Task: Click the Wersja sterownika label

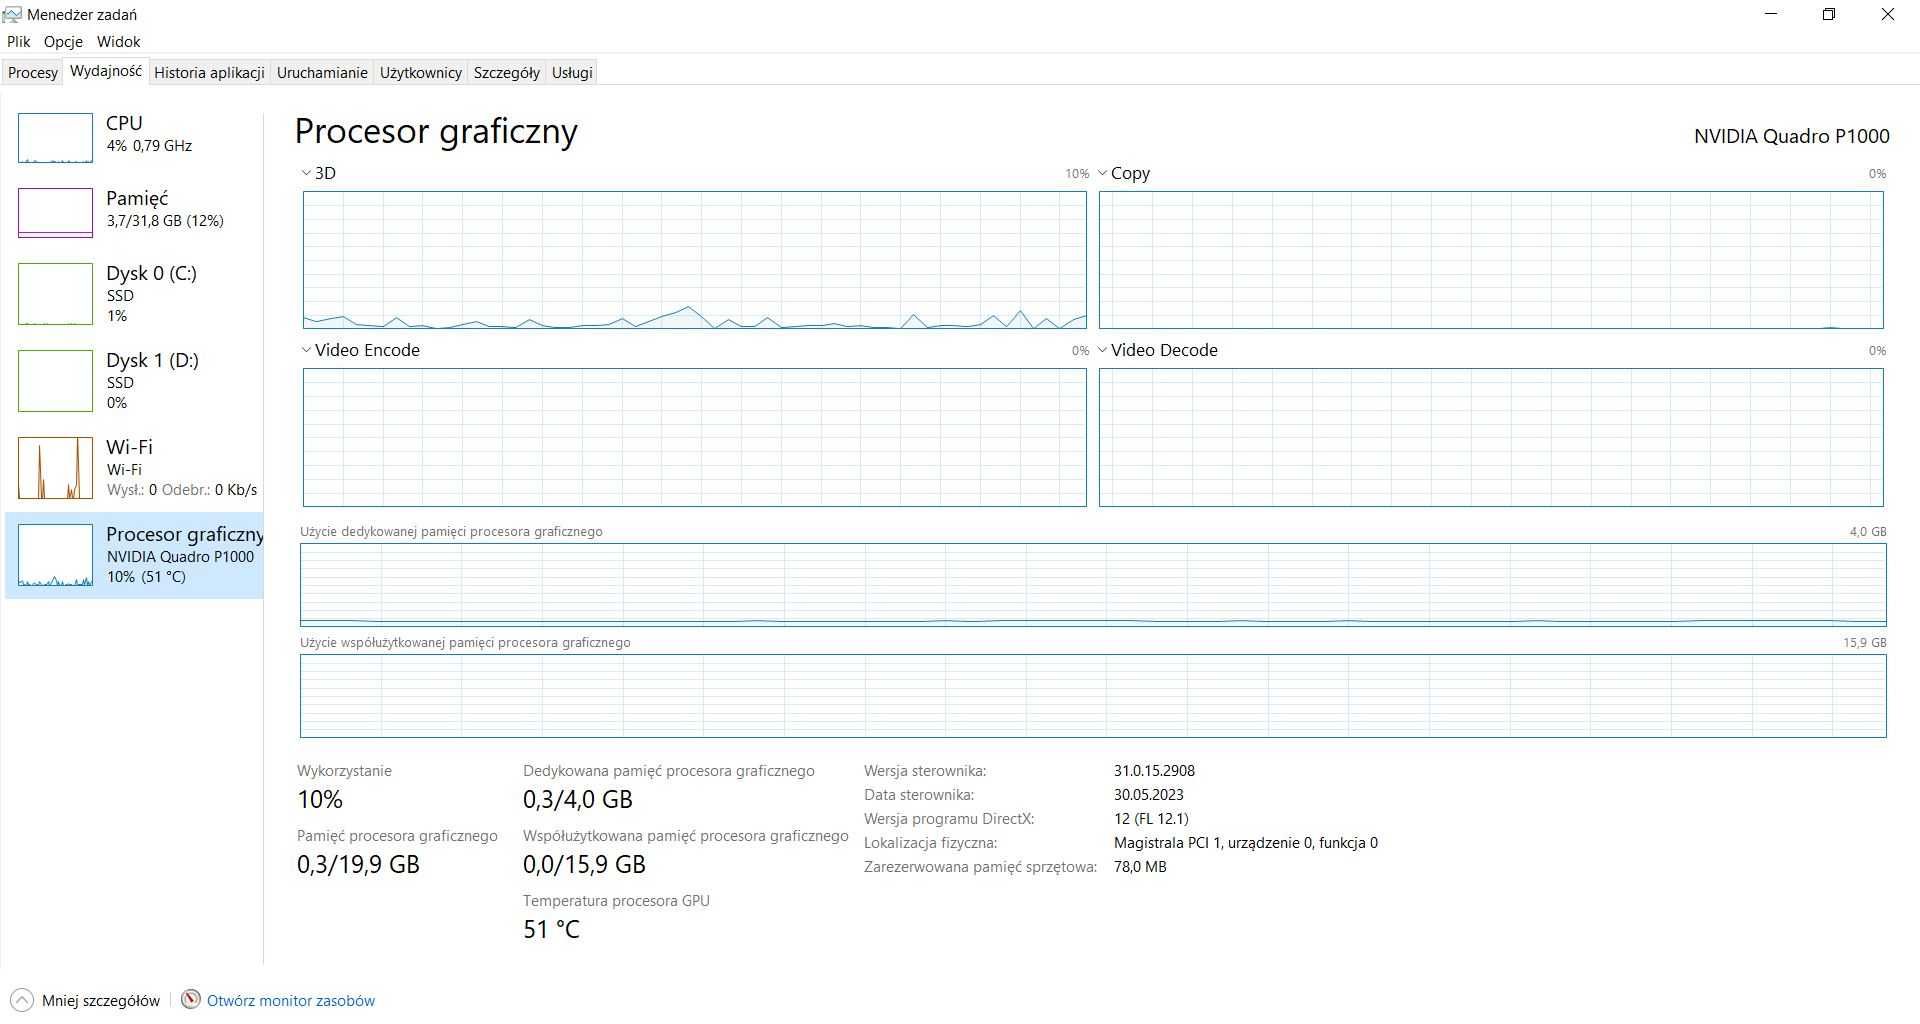Action: 925,771
